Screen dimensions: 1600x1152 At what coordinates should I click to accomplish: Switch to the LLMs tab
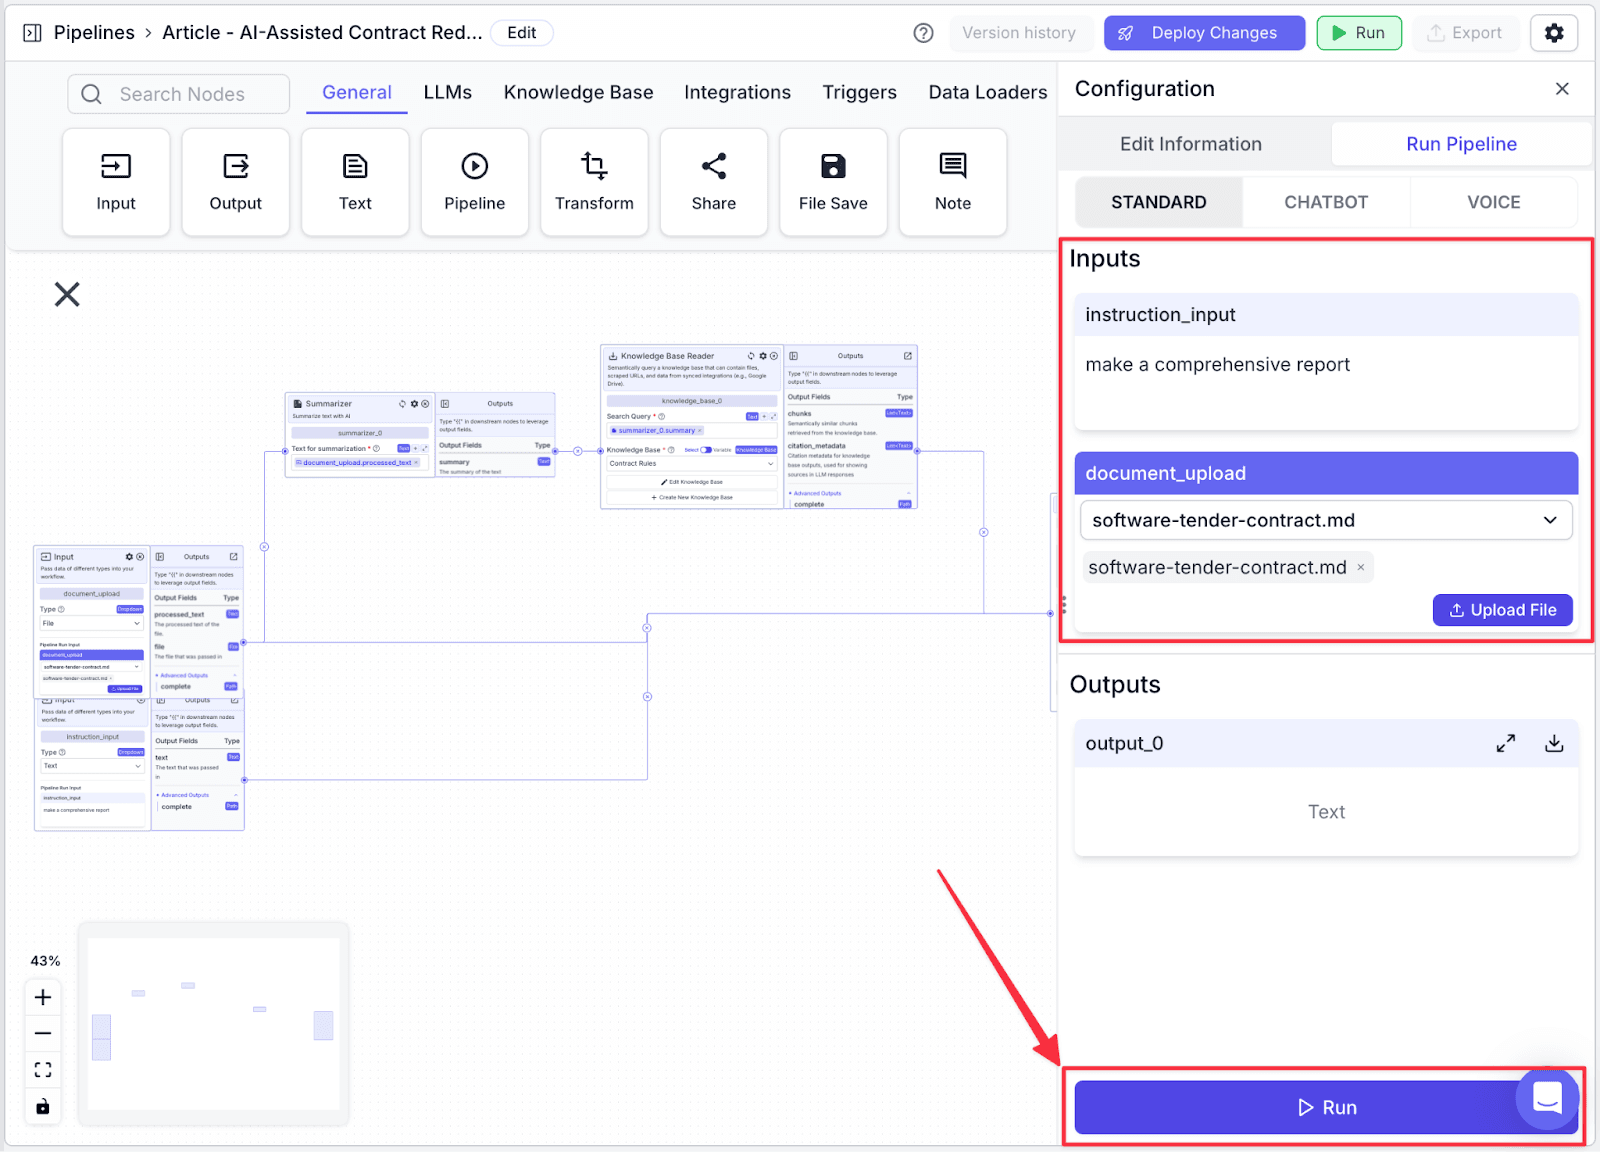coord(447,92)
